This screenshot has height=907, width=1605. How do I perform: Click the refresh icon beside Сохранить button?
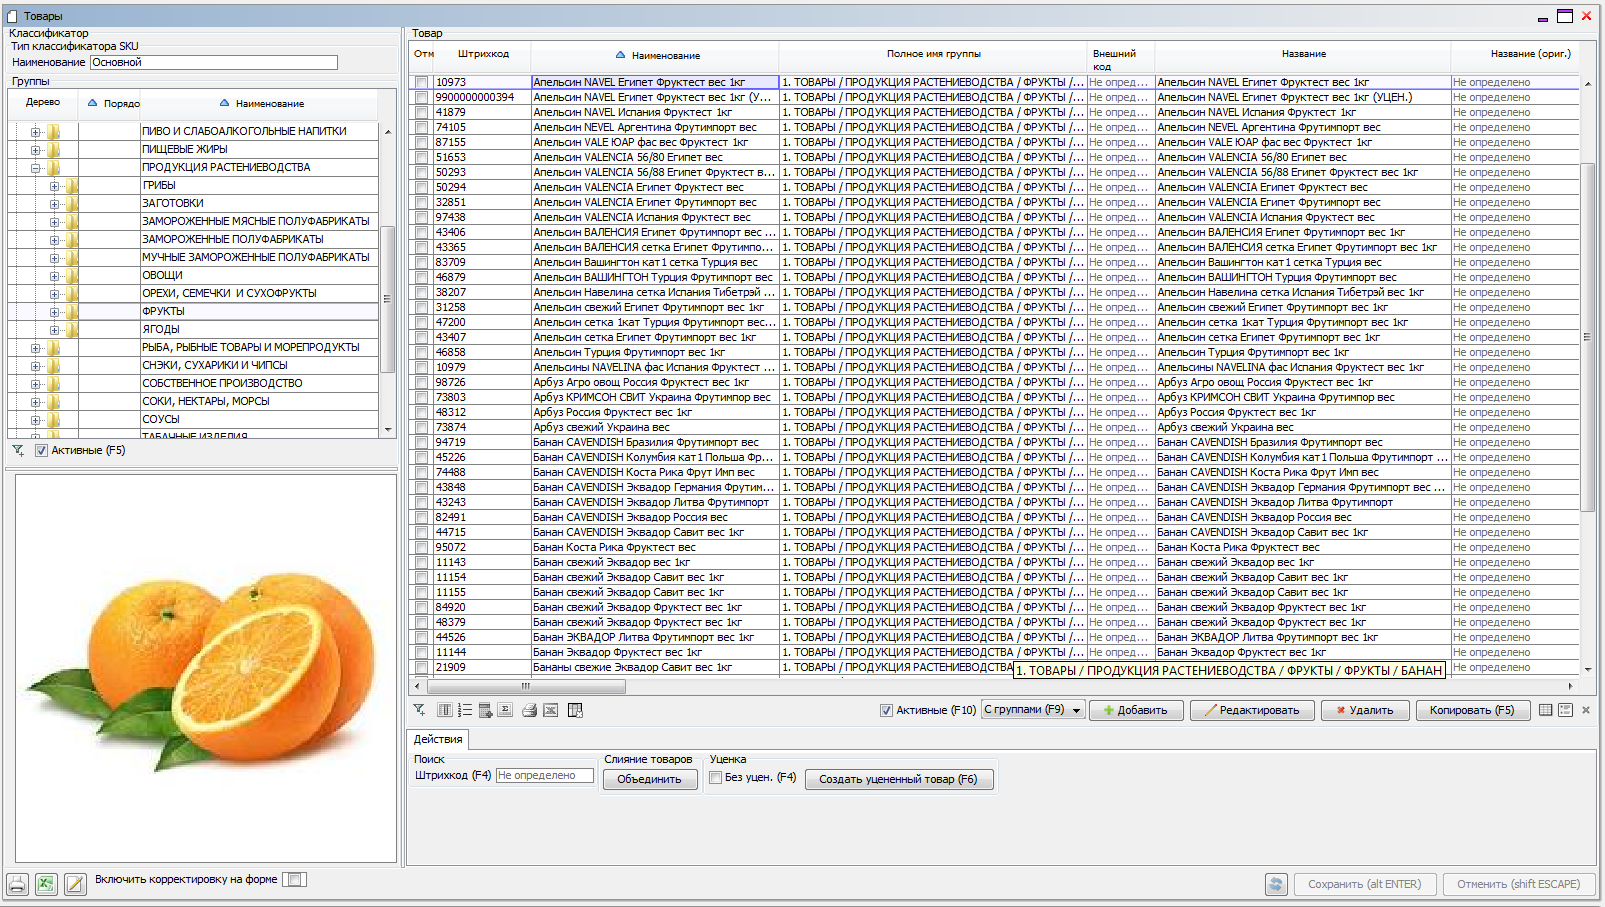[1275, 884]
